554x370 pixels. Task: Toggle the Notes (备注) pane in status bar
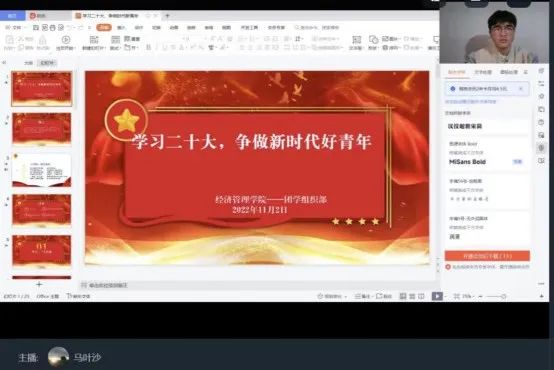362,296
